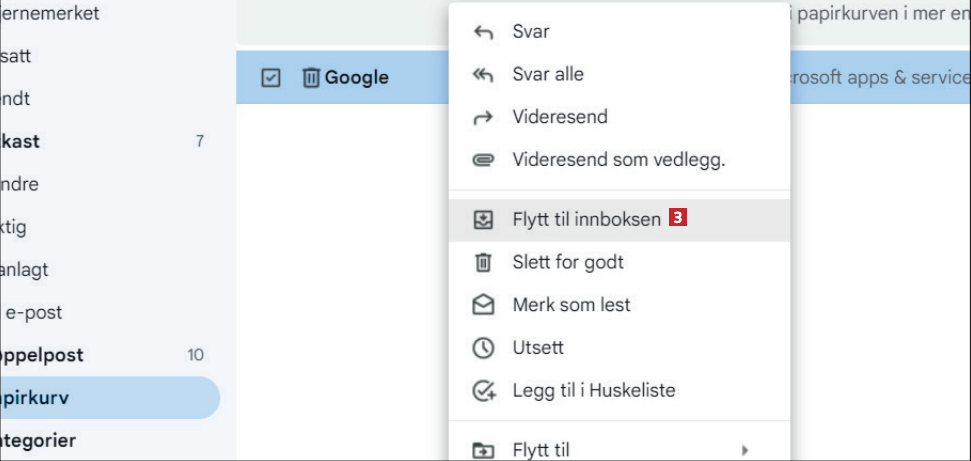Click the reply arrow icon next to Svar
Image resolution: width=971 pixels, height=461 pixels.
point(483,32)
